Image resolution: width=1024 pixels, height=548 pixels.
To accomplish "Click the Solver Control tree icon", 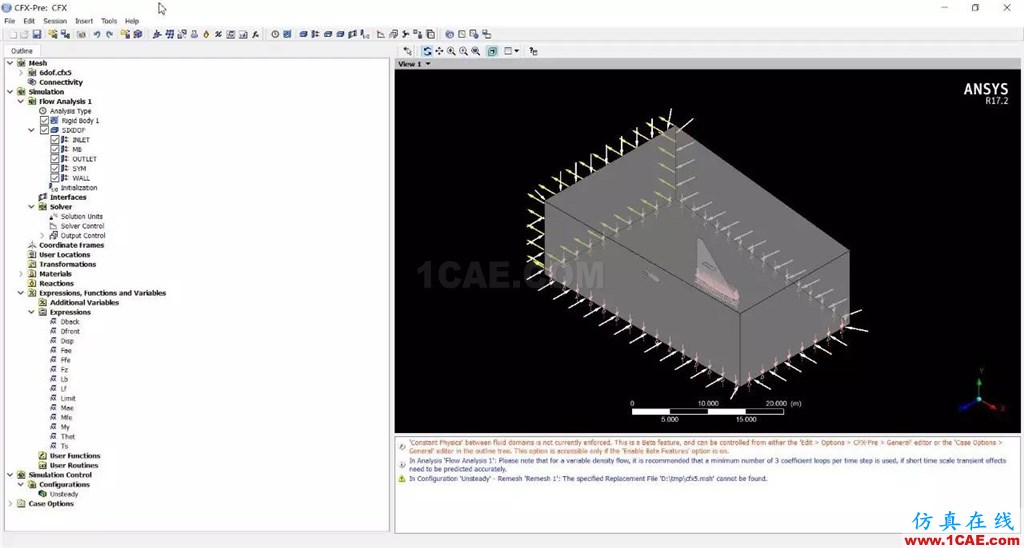I will (54, 226).
